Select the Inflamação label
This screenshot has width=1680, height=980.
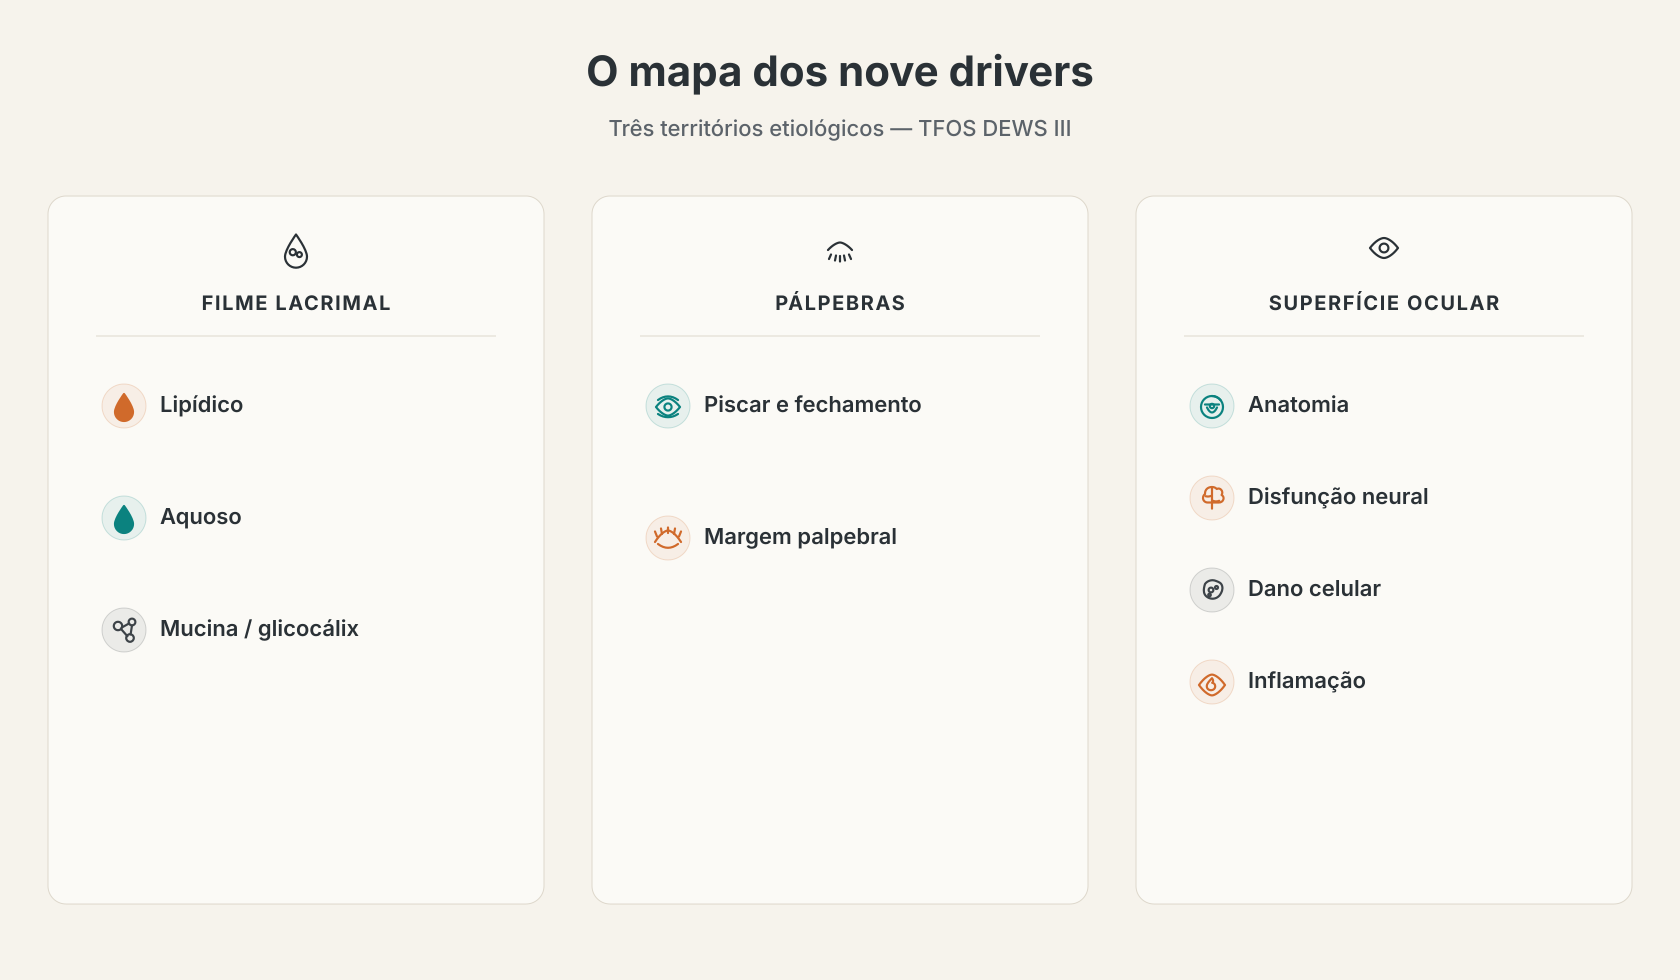(x=1306, y=681)
